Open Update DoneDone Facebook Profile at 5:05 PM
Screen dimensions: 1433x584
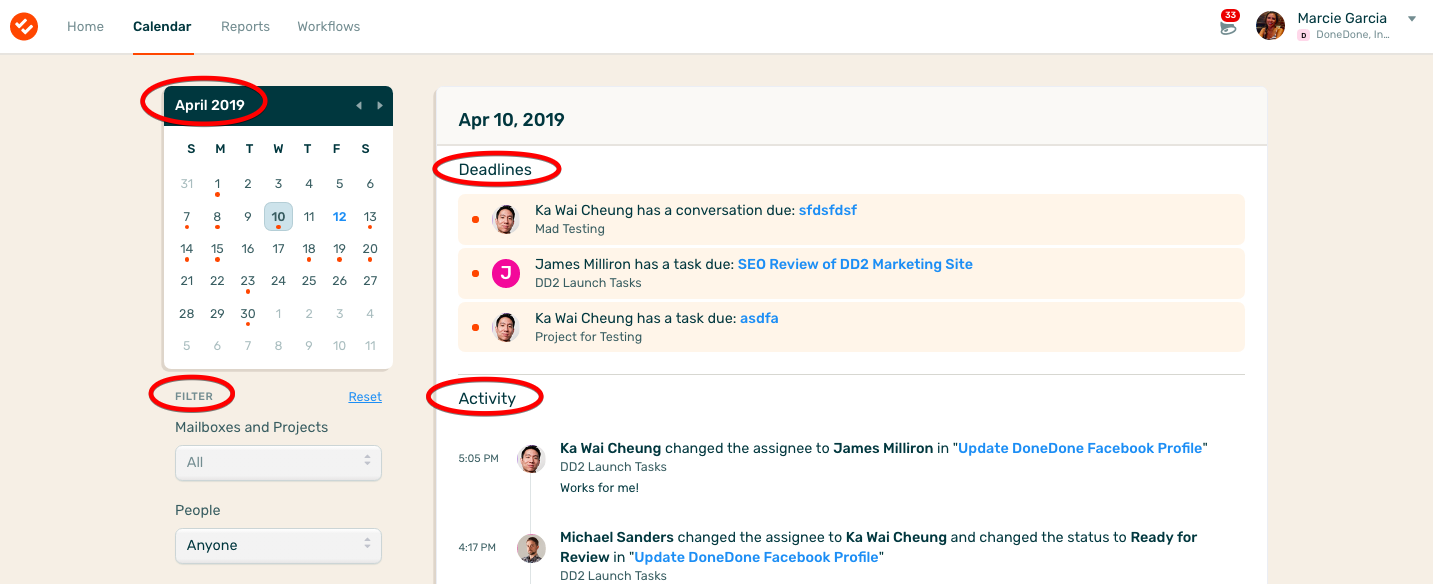click(1080, 448)
